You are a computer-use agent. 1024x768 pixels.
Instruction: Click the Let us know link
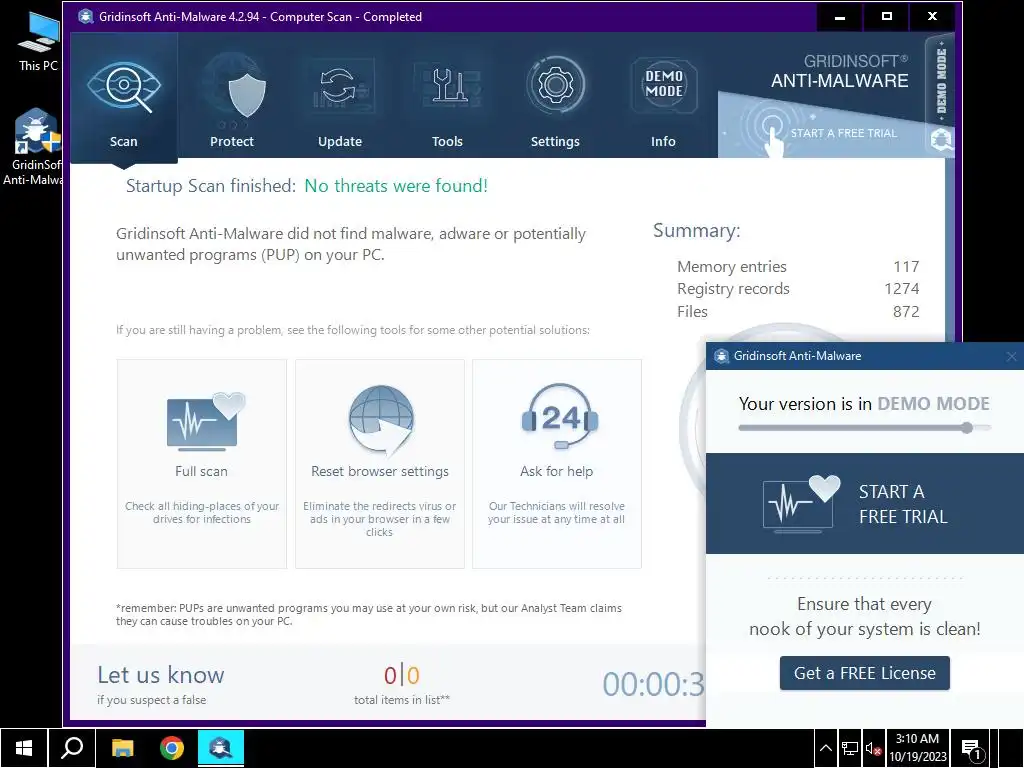pos(161,675)
